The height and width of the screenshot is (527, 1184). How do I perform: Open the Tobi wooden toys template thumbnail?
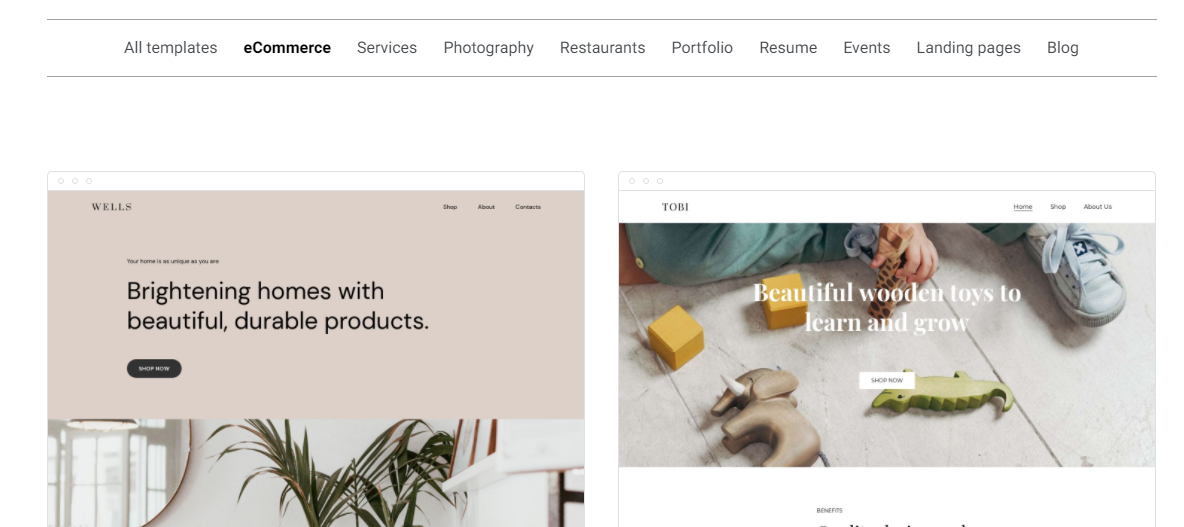click(x=886, y=350)
